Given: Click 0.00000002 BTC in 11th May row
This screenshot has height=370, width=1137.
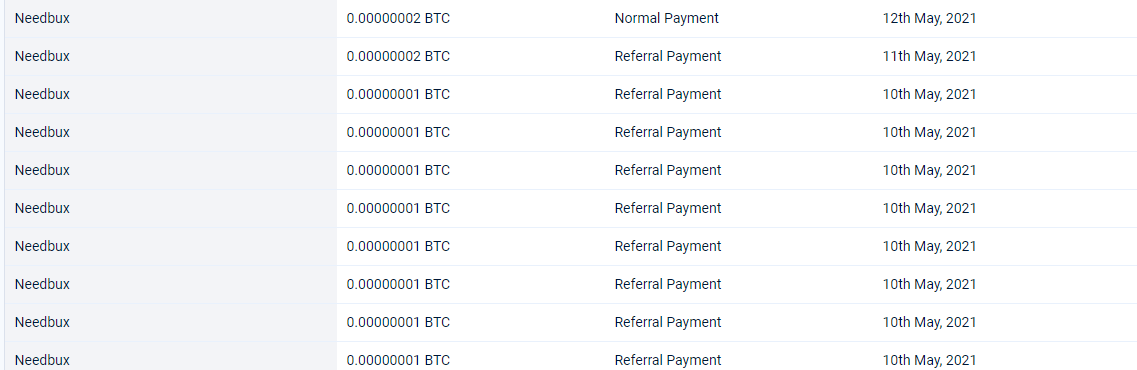Looking at the screenshot, I should [398, 56].
